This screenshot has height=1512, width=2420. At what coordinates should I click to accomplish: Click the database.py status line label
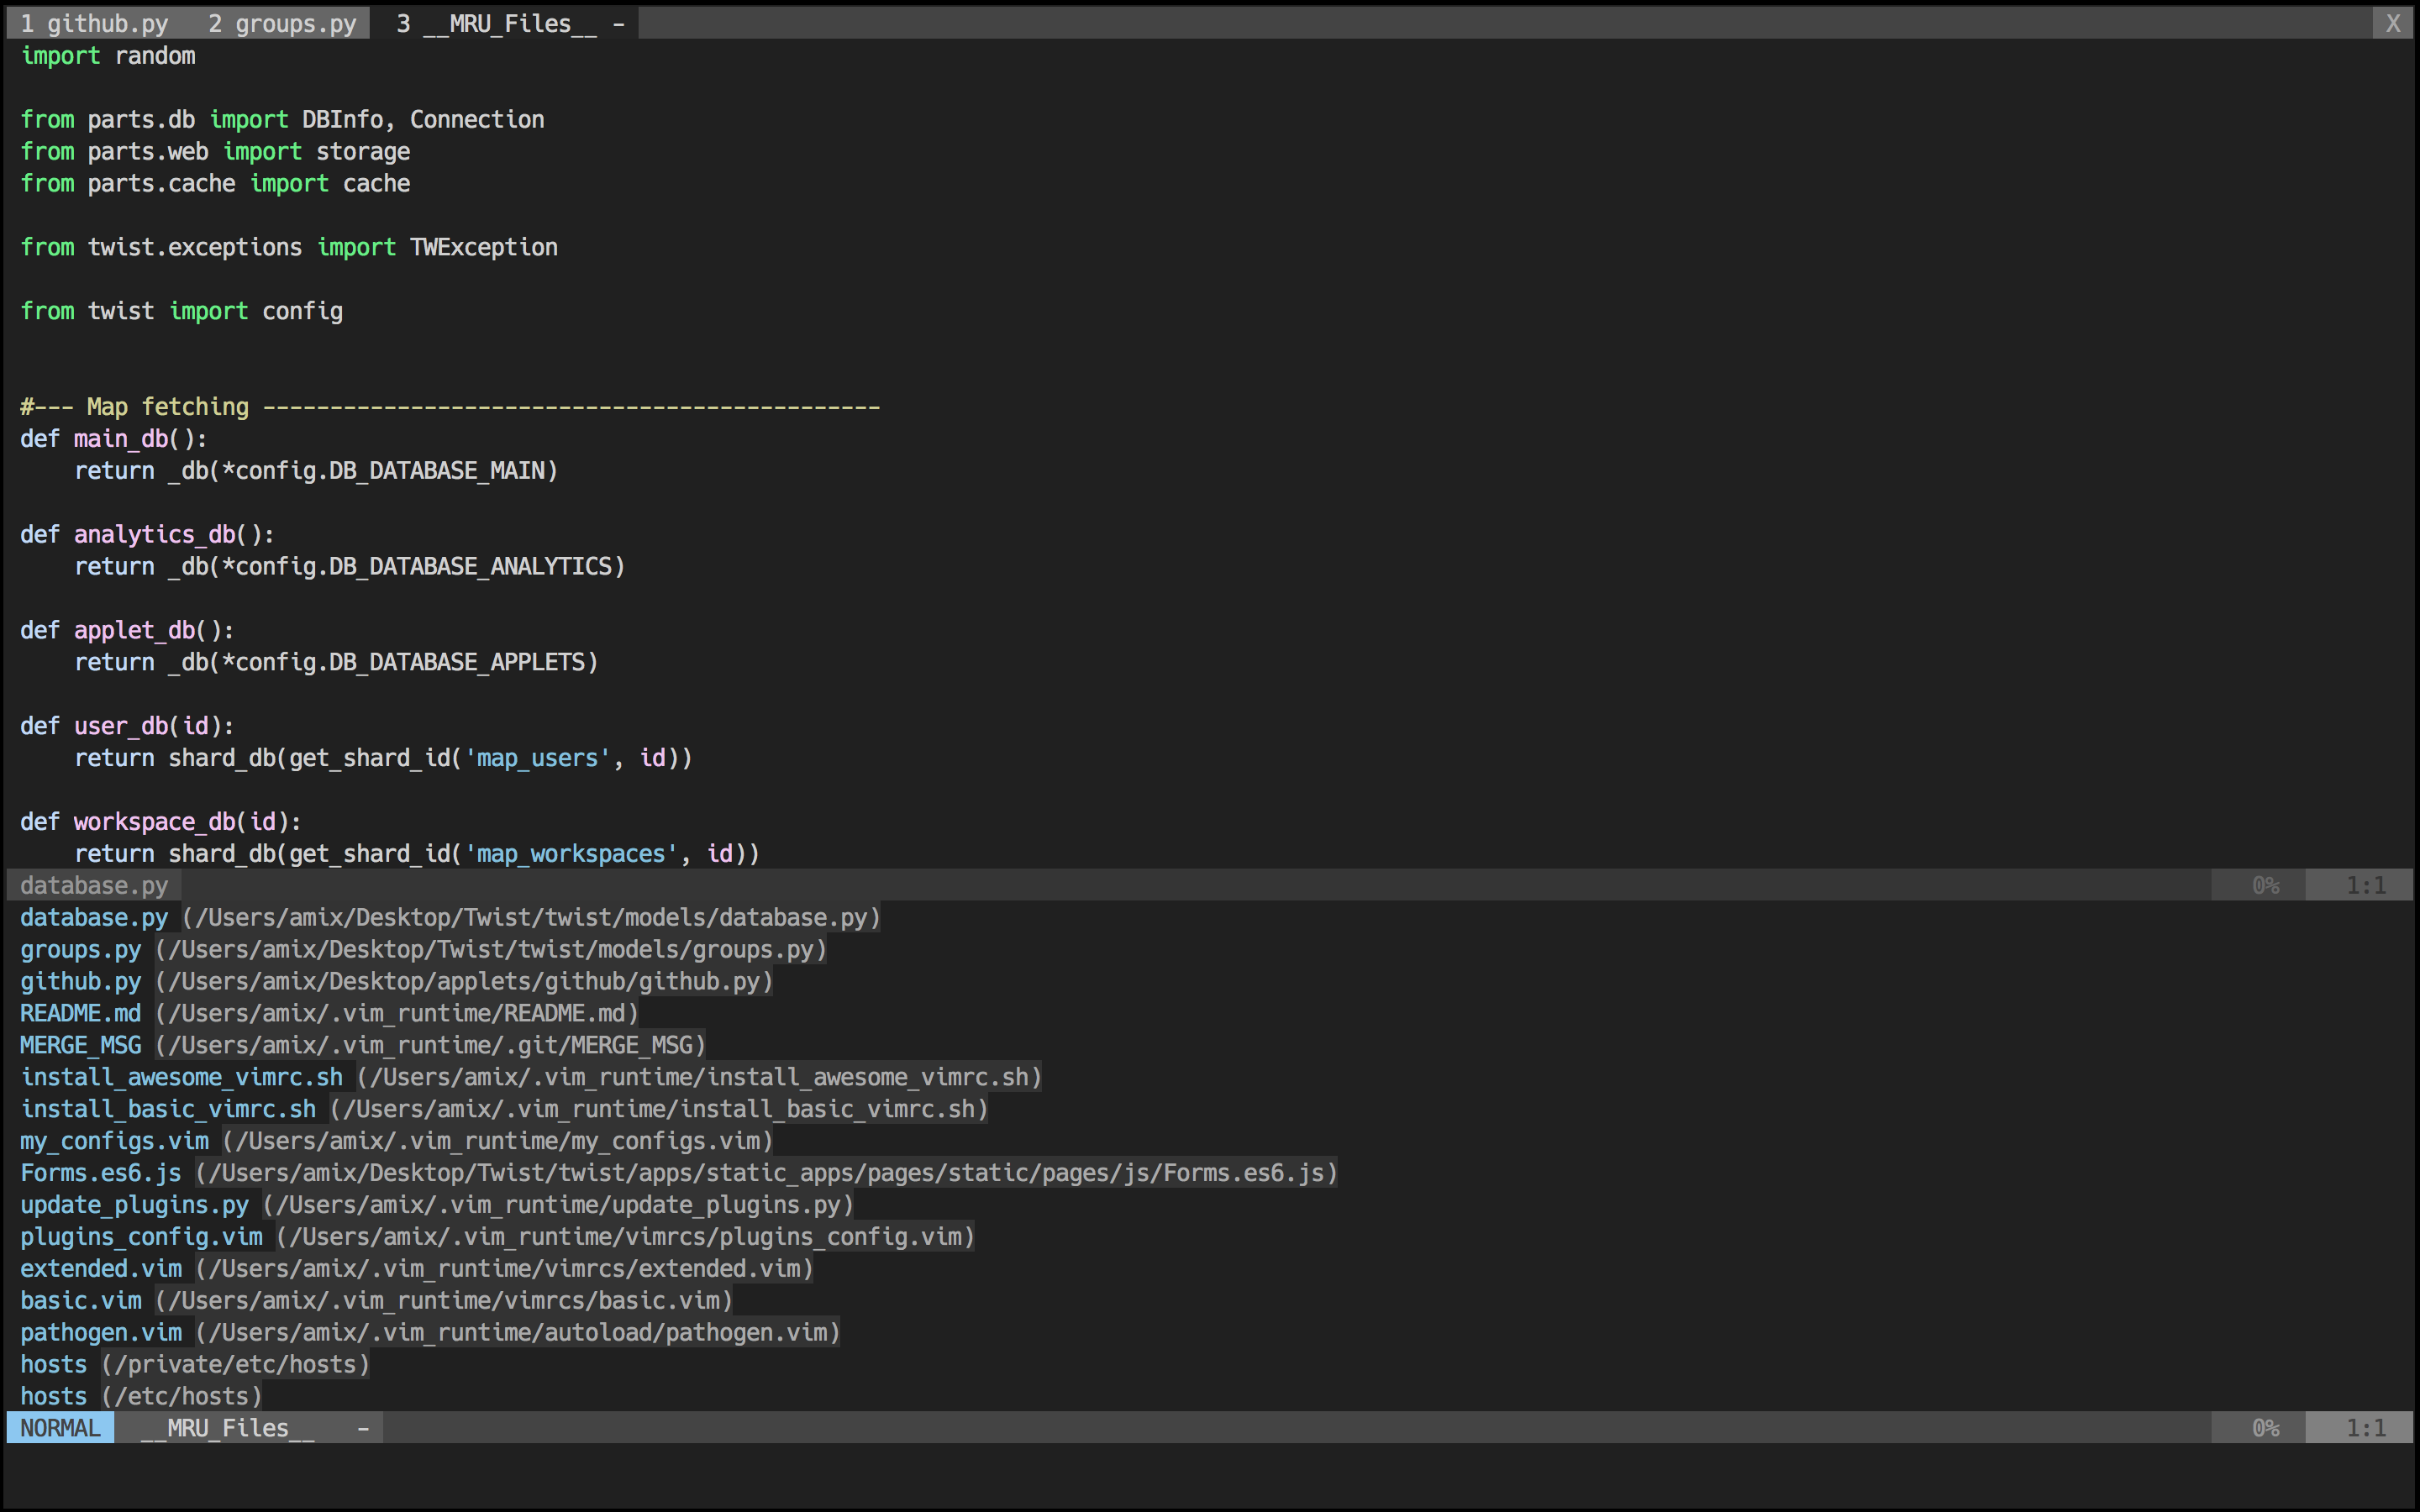[x=94, y=885]
